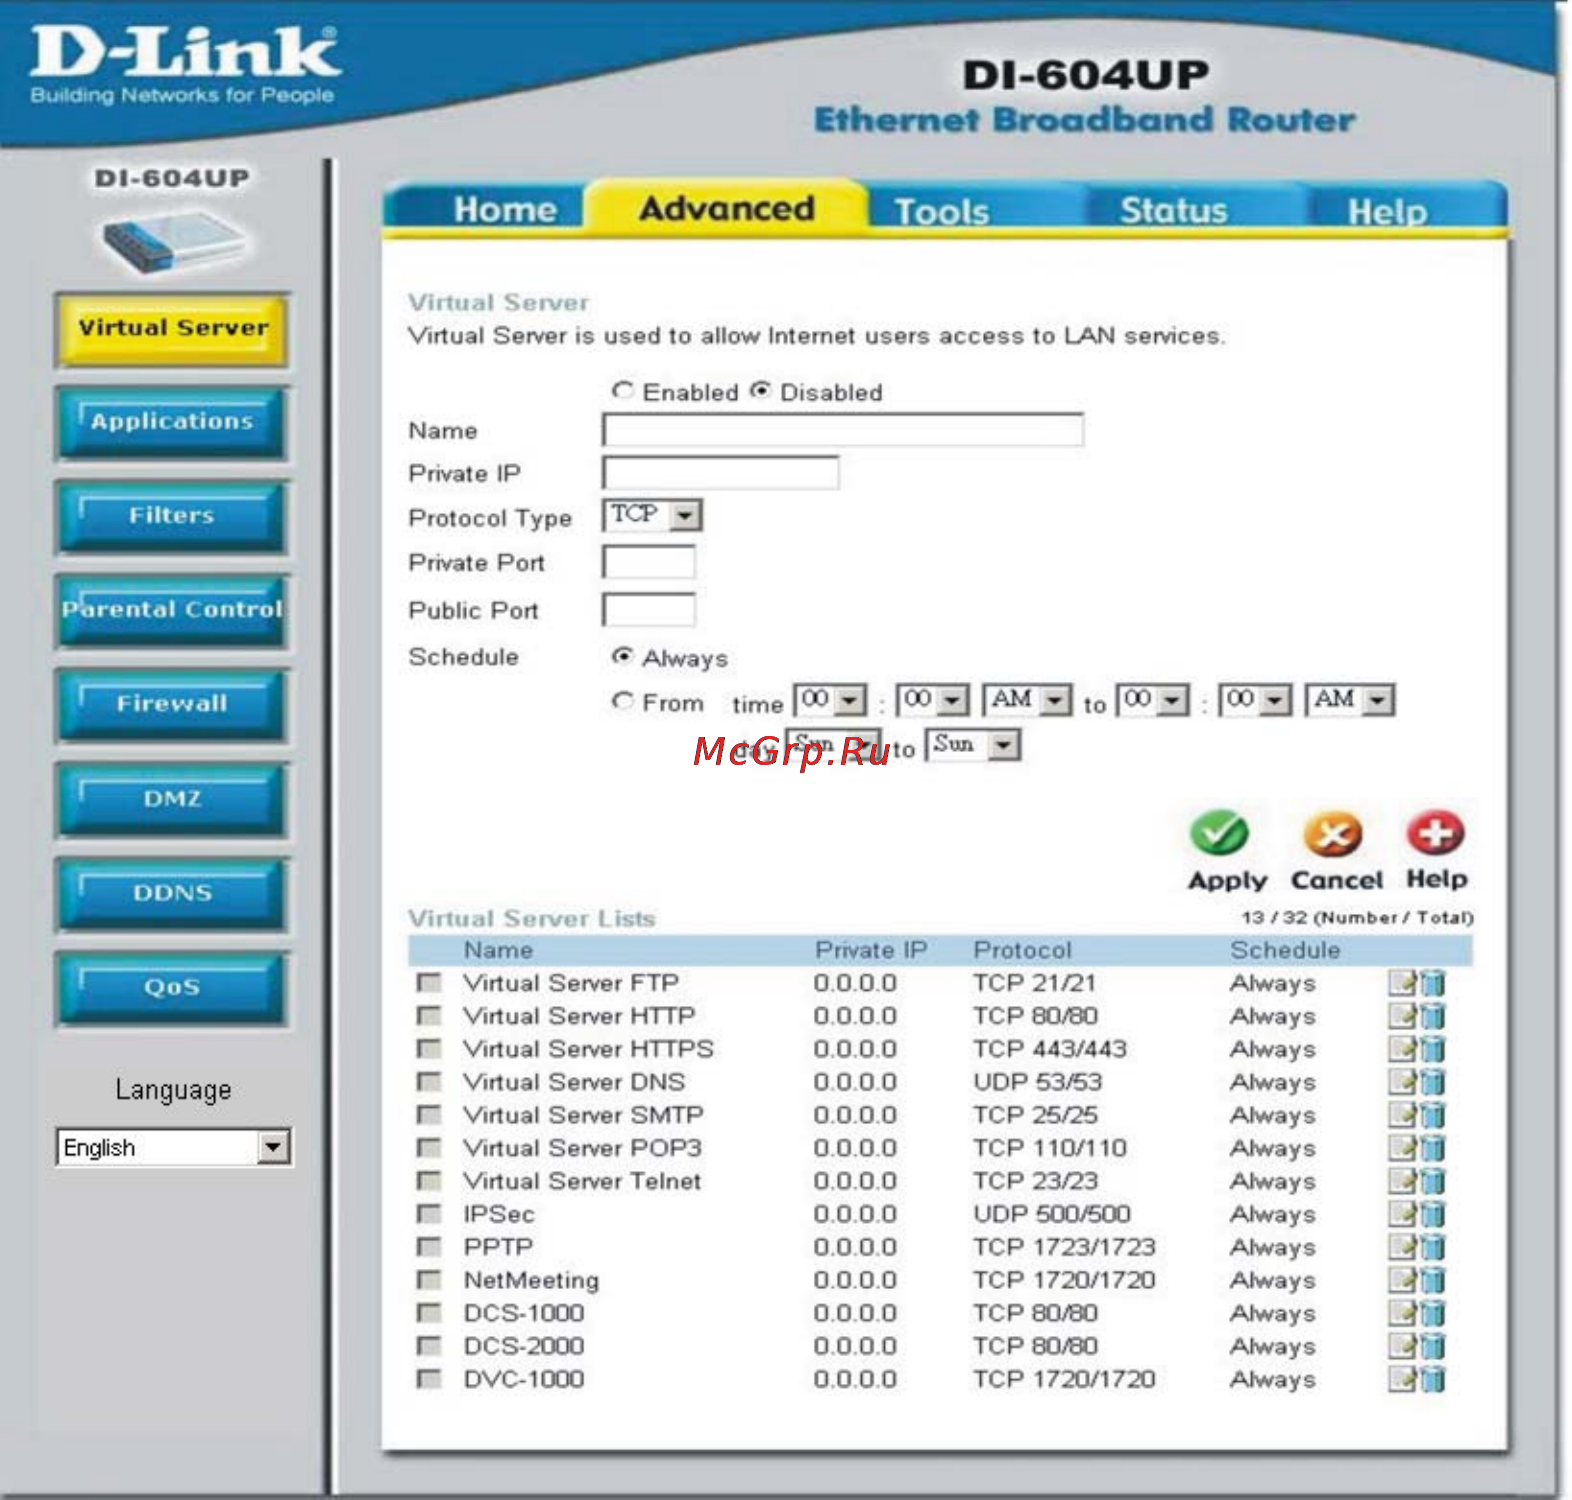1572x1500 pixels.
Task: Click the Name input field
Action: coord(843,430)
